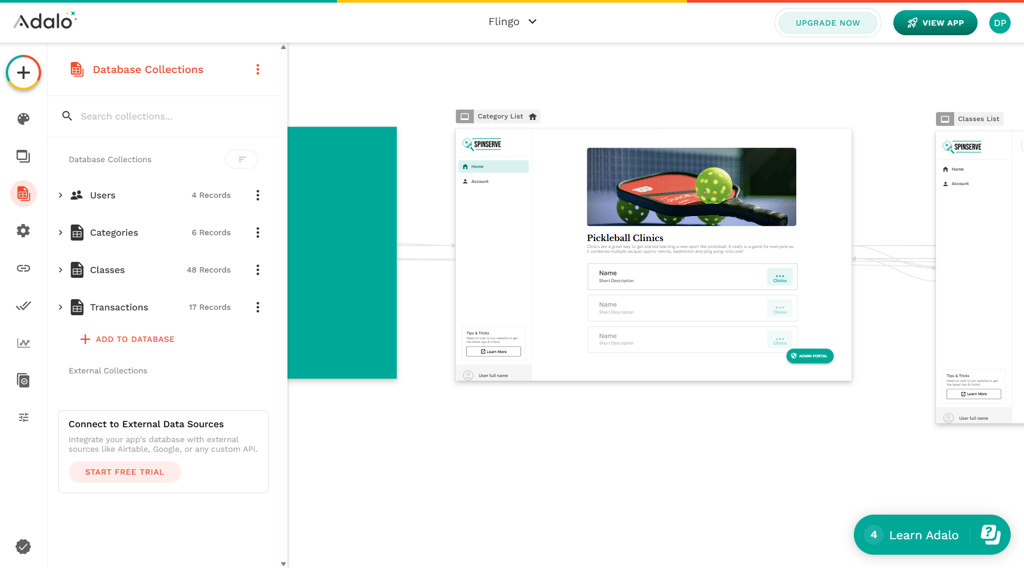Click Add to Database

point(127,339)
